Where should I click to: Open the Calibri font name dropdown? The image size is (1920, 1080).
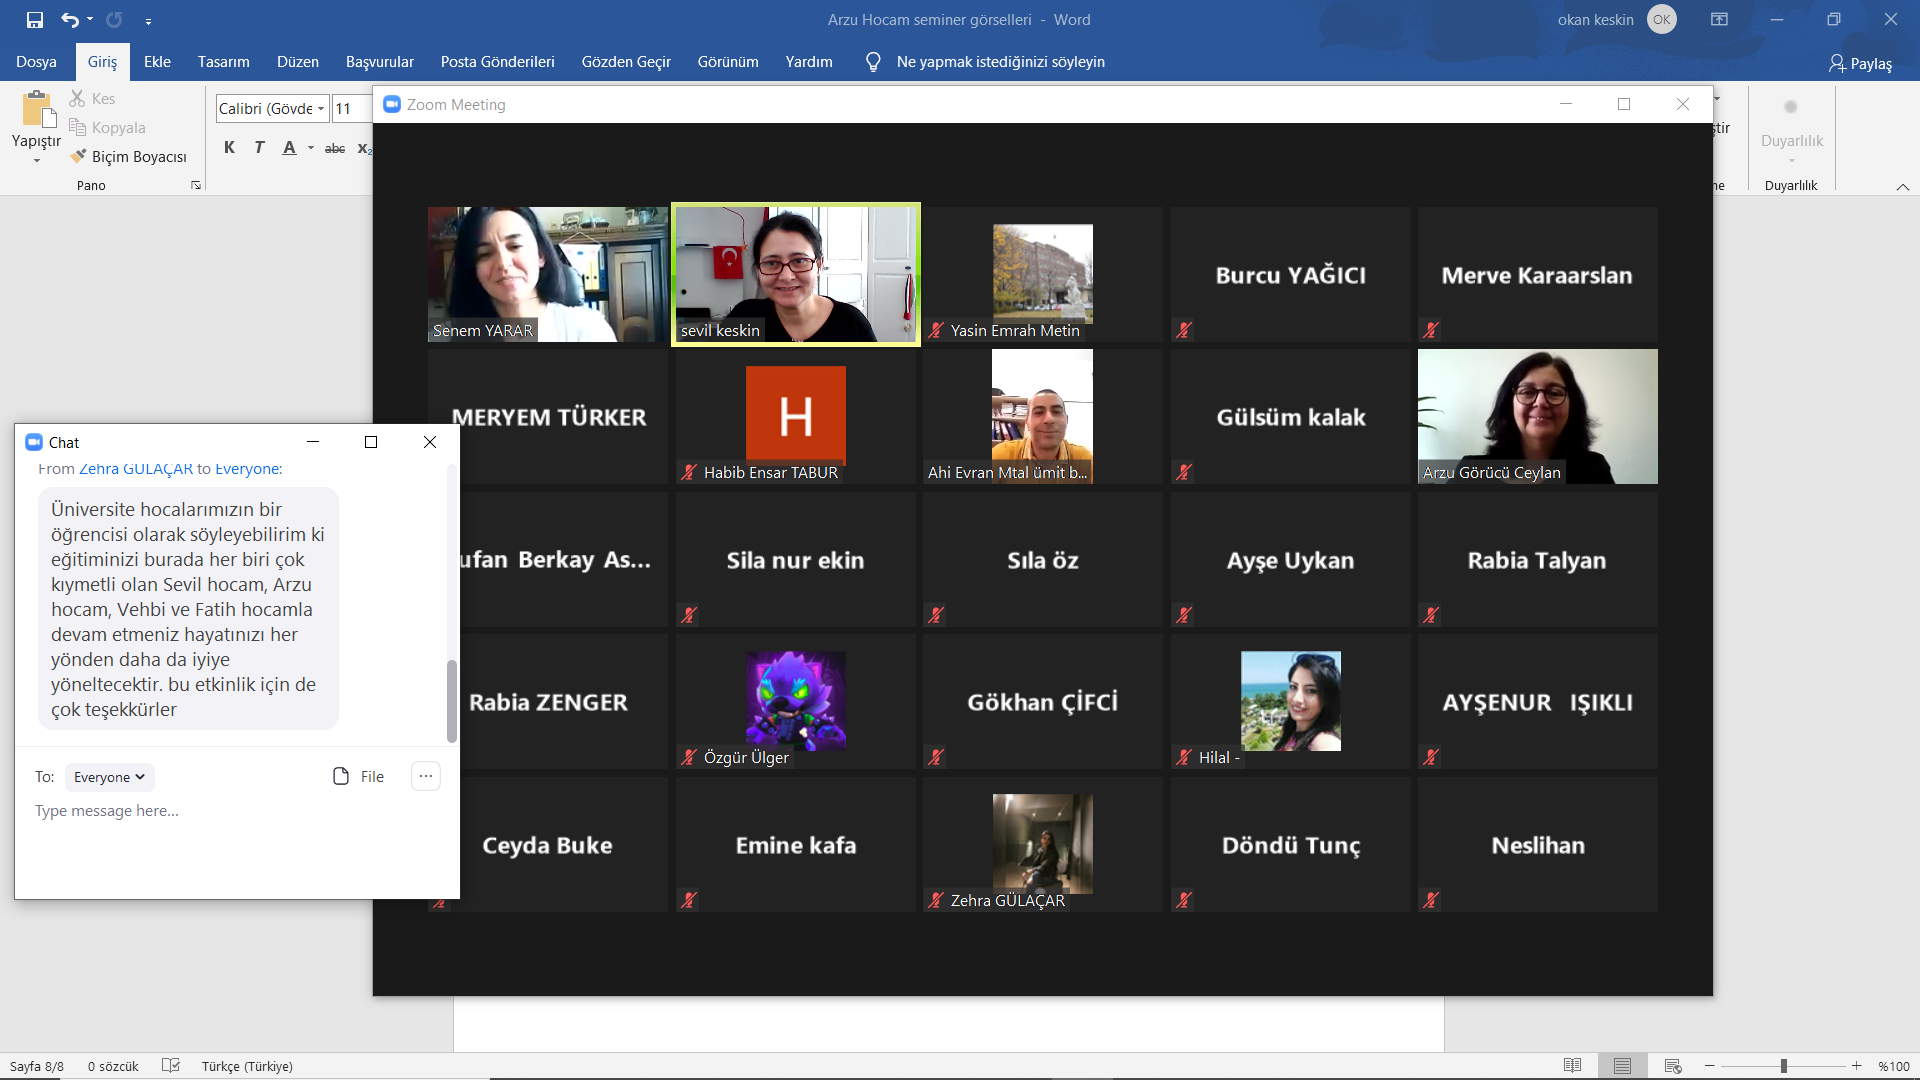click(321, 109)
